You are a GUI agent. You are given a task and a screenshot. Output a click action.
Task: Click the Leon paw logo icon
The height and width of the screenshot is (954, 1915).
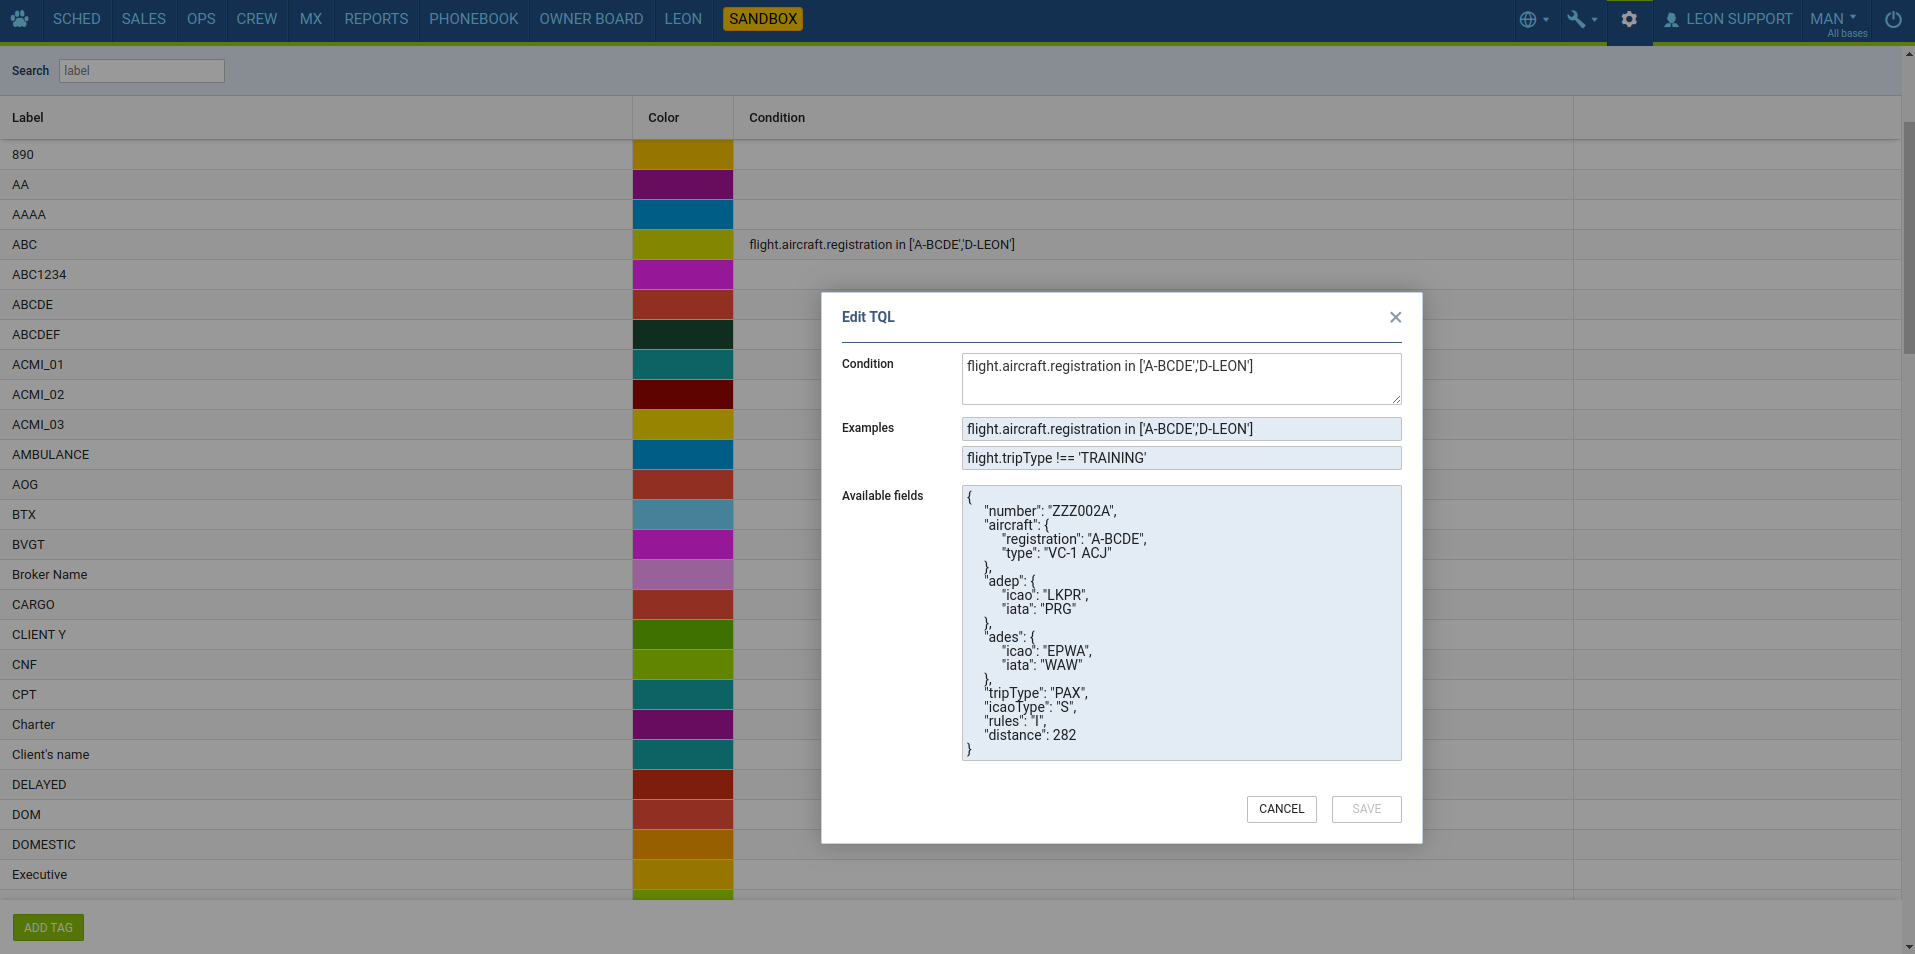point(19,19)
